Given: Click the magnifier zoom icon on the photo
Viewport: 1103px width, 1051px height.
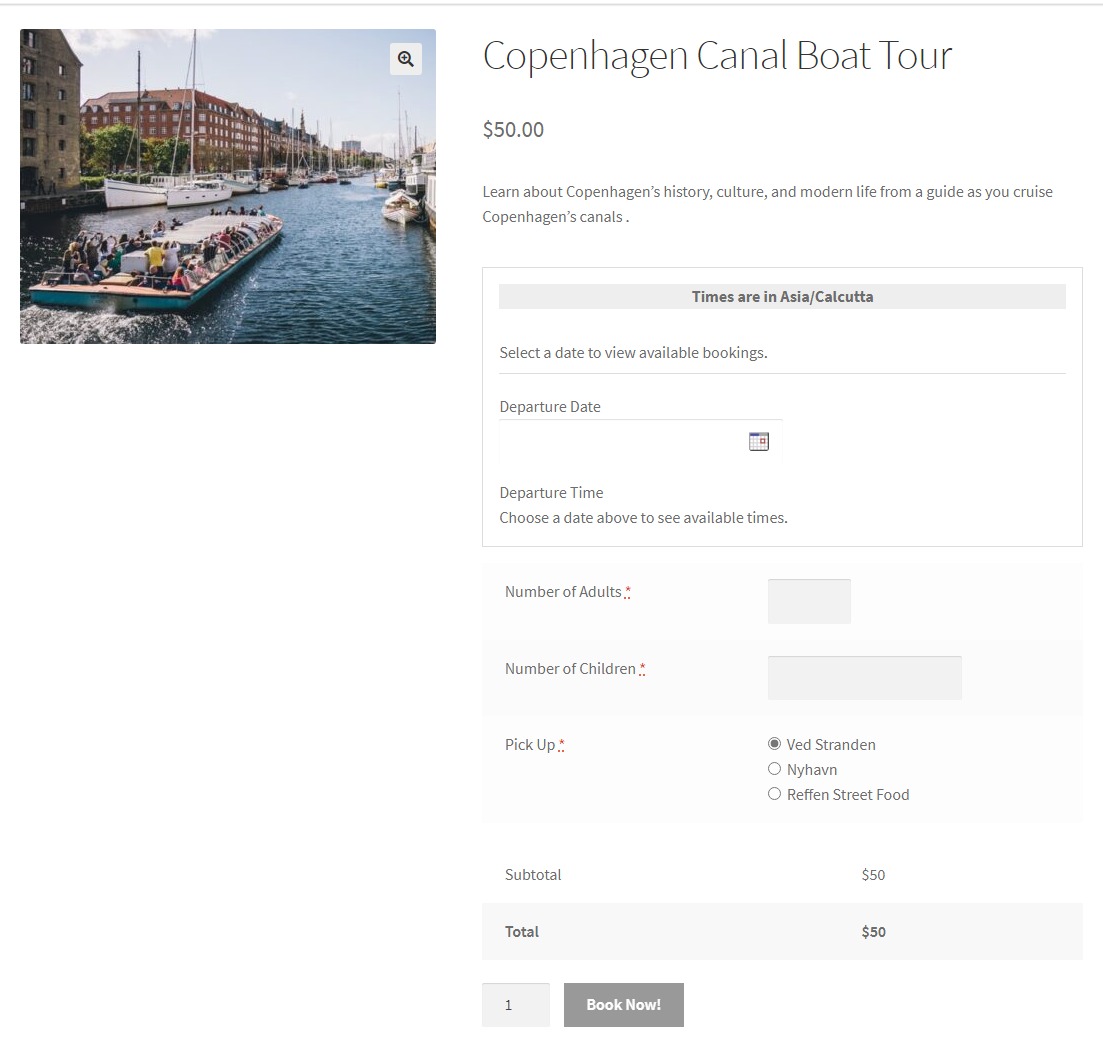Looking at the screenshot, I should click(406, 59).
